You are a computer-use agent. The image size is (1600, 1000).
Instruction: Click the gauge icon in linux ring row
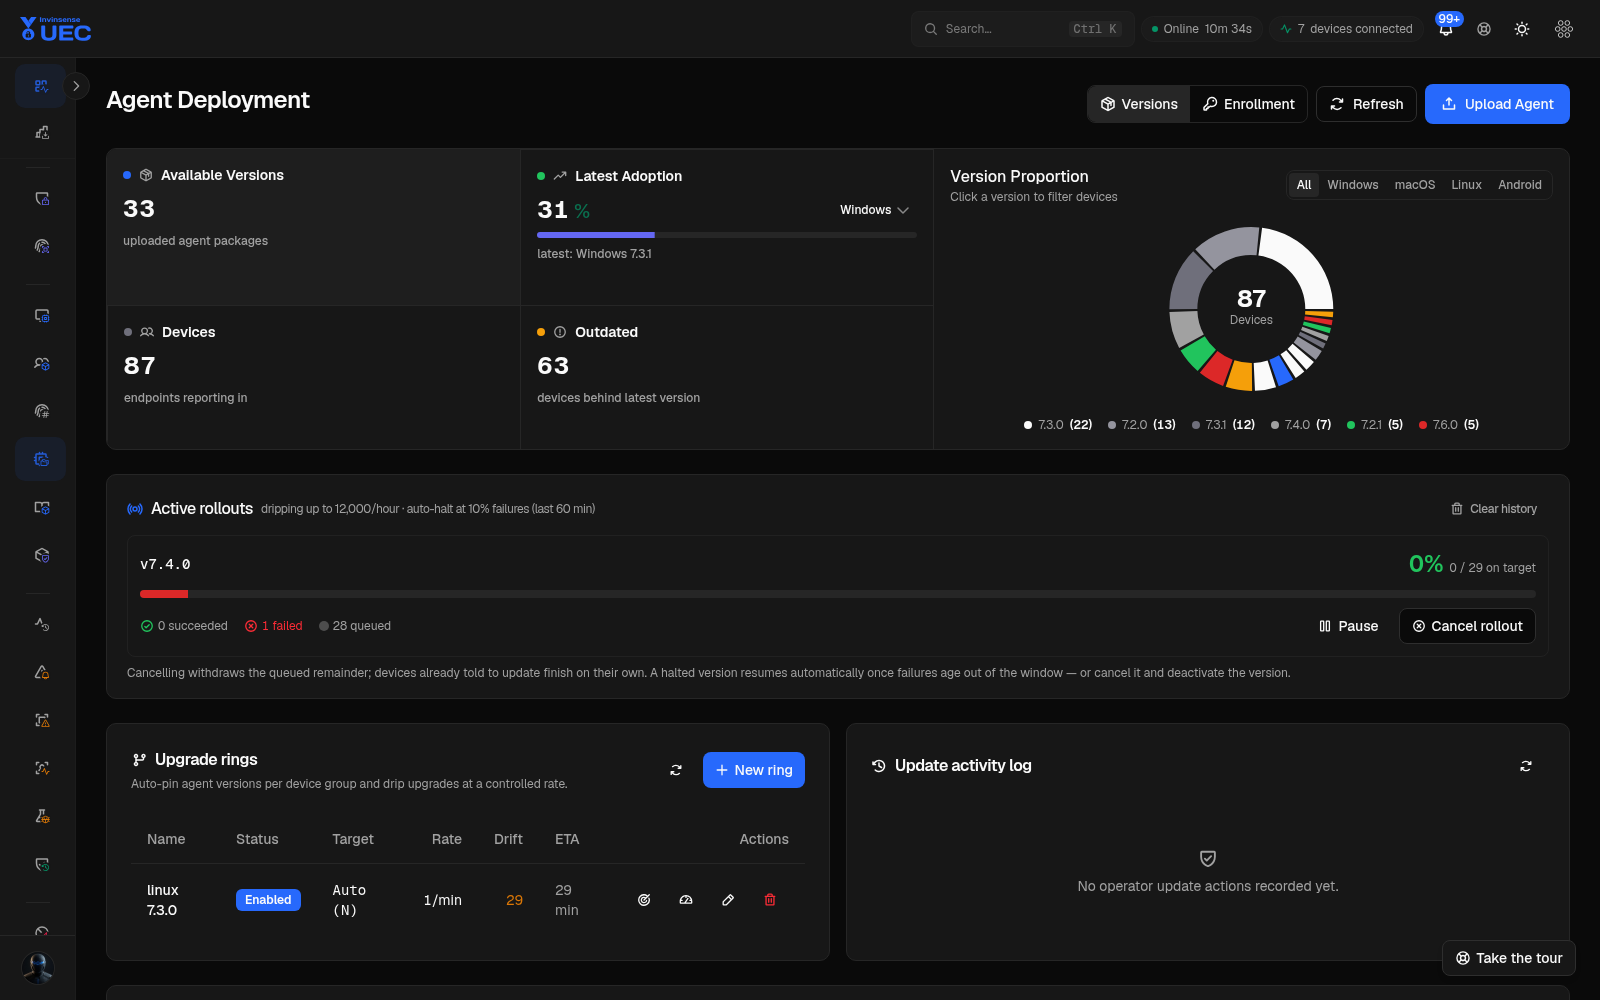(686, 900)
